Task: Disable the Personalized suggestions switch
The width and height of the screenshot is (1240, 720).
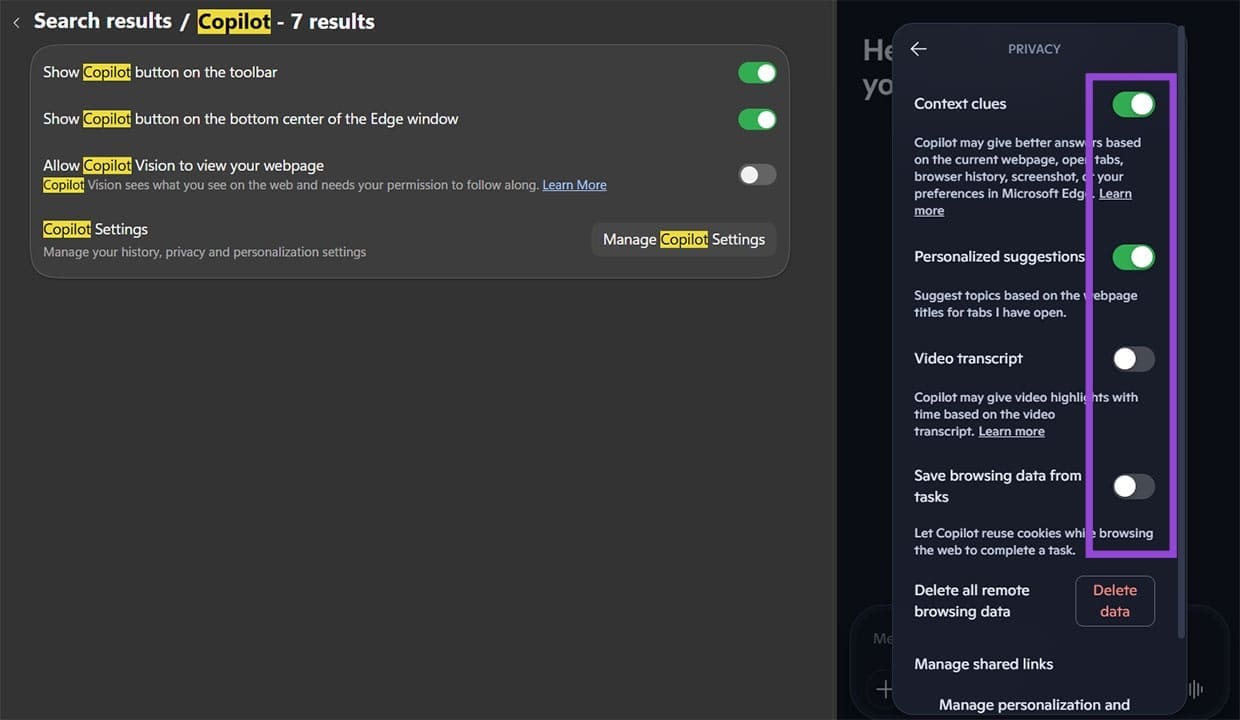Action: click(1134, 257)
